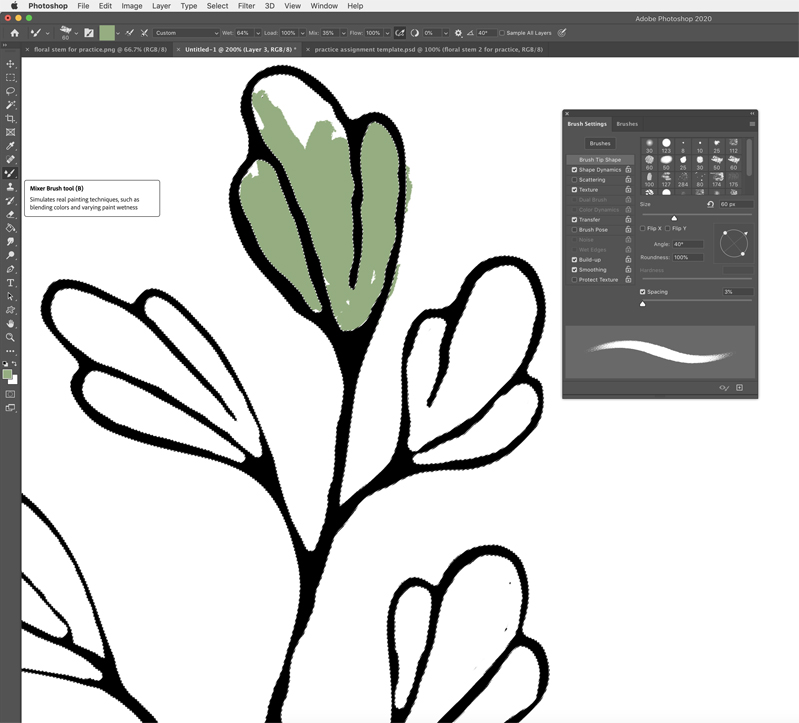Disable the Shape Dynamics checkbox
This screenshot has width=799, height=723.
[574, 170]
